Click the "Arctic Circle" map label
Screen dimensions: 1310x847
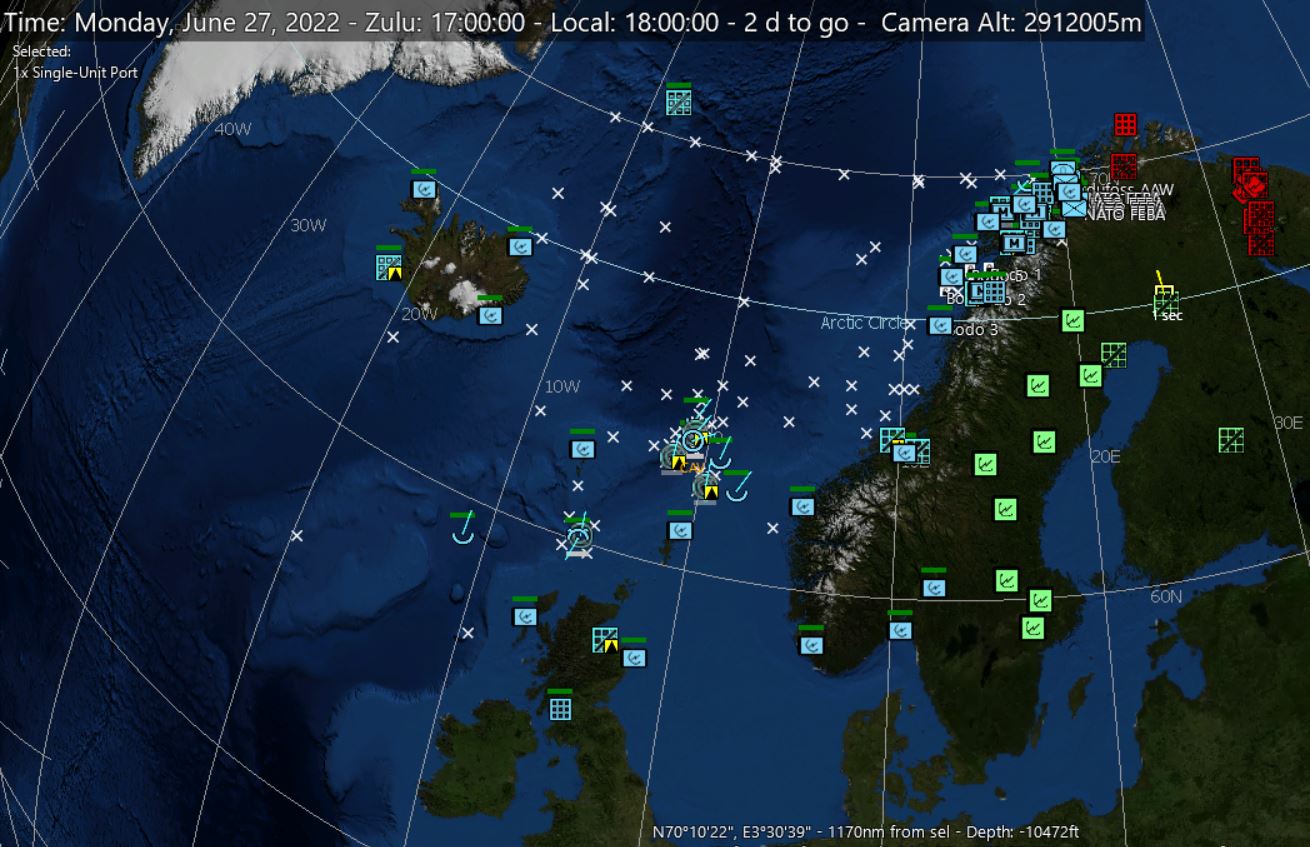(x=864, y=323)
